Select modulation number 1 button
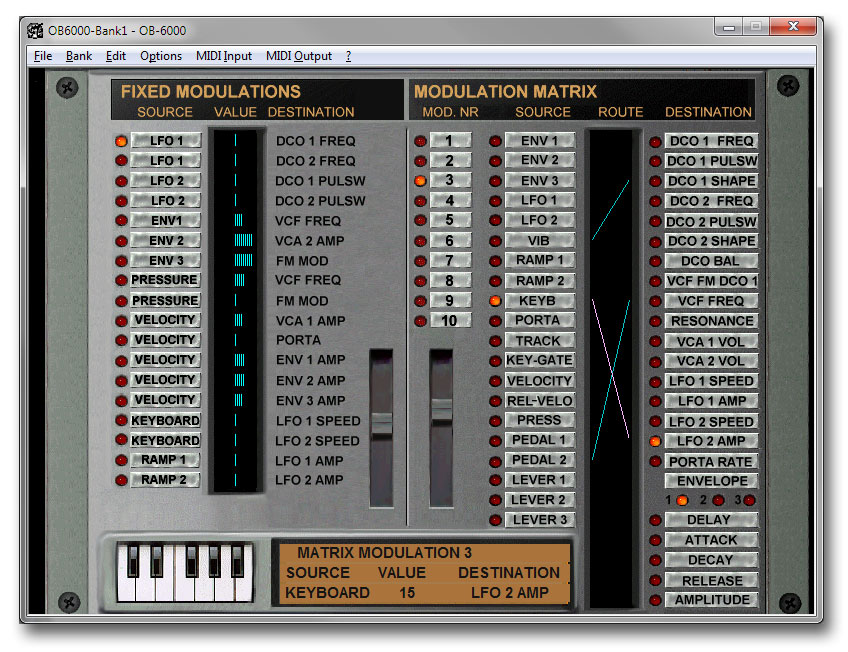The width and height of the screenshot is (848, 652). [450, 141]
